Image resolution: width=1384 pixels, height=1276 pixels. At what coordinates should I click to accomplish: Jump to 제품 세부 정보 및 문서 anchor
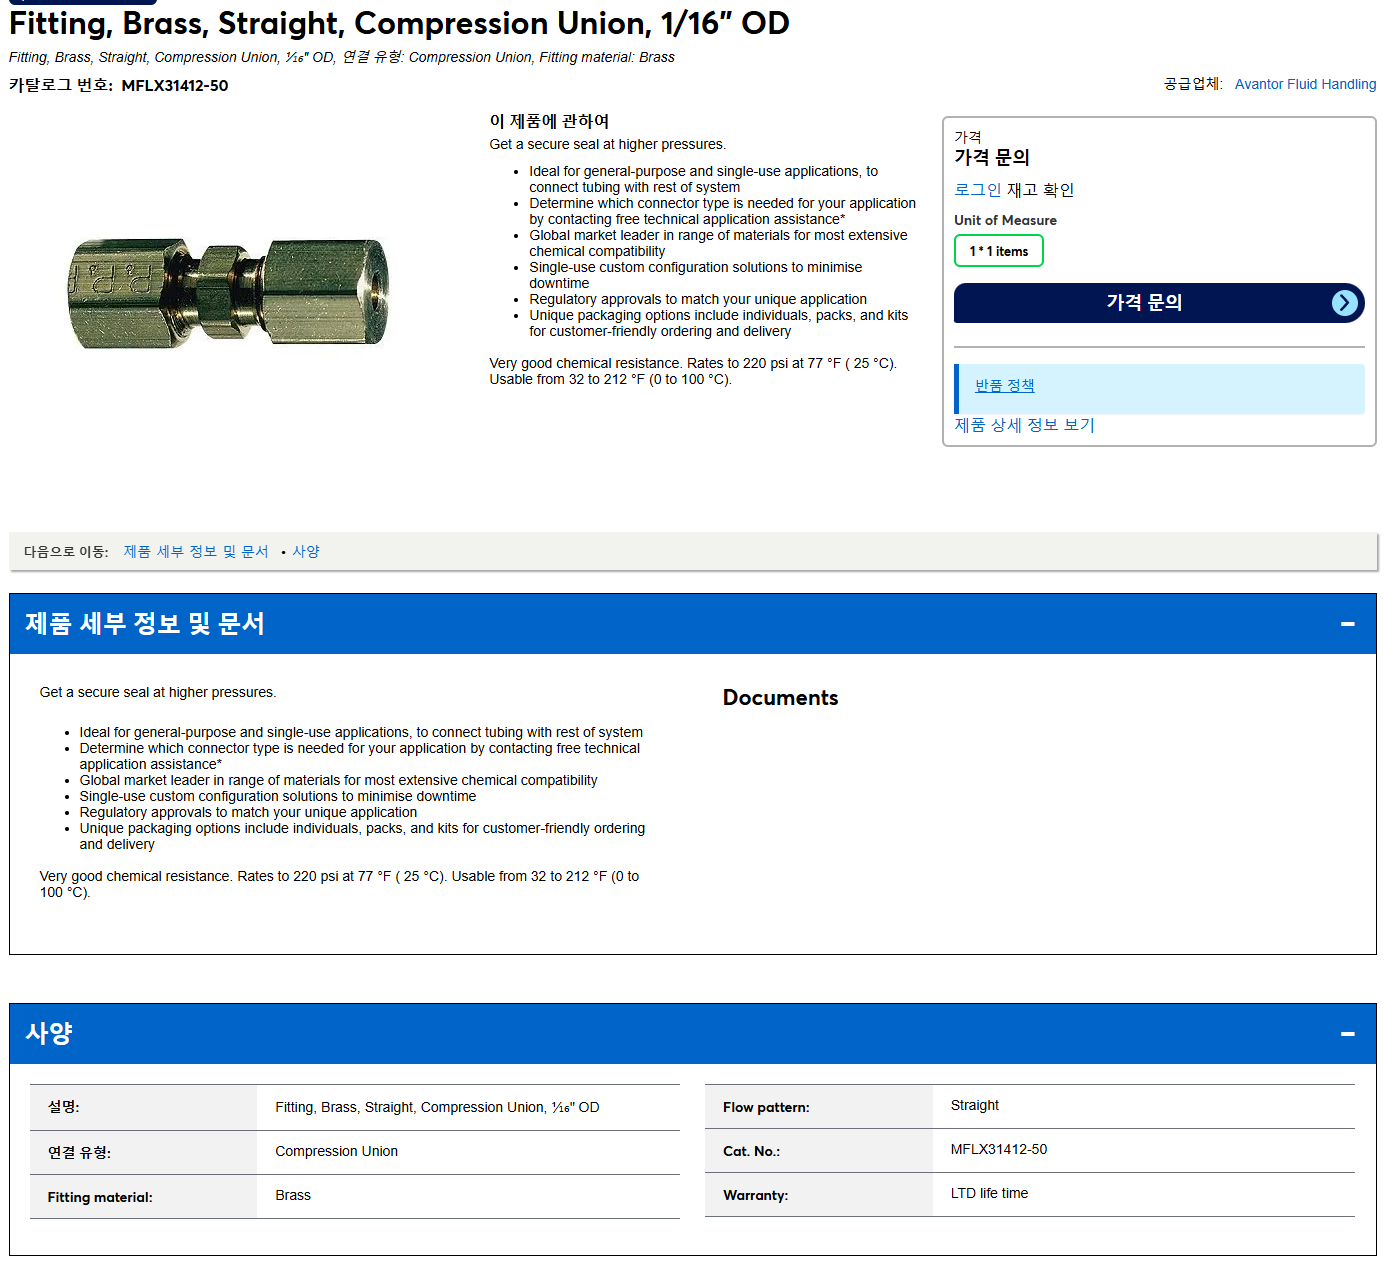[196, 552]
